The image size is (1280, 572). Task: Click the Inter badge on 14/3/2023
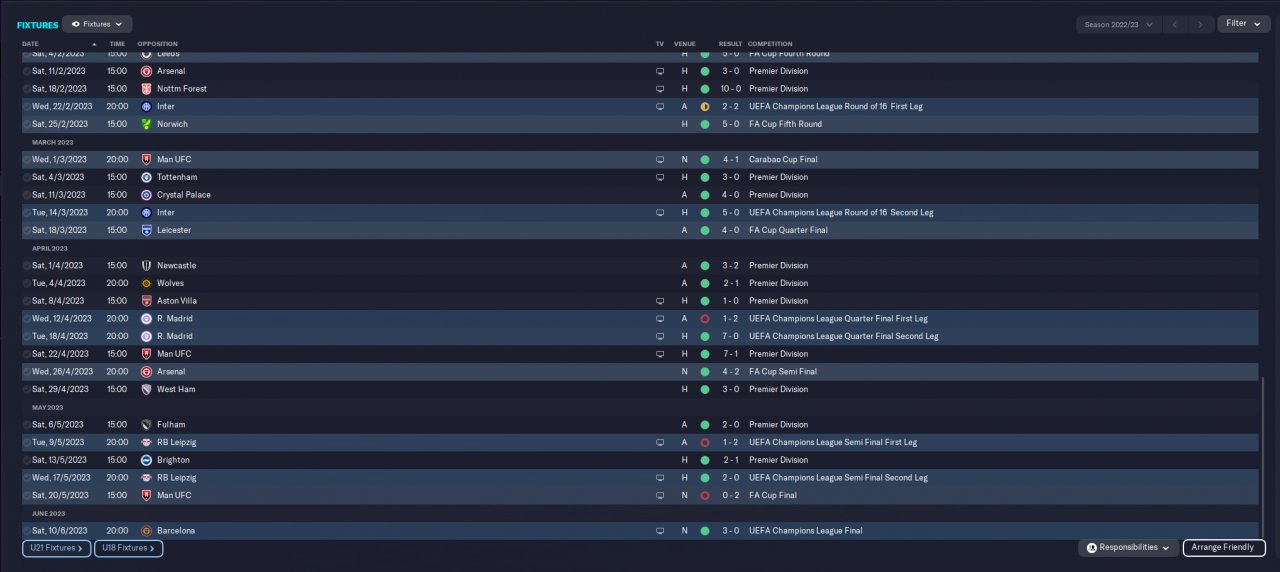click(x=146, y=212)
